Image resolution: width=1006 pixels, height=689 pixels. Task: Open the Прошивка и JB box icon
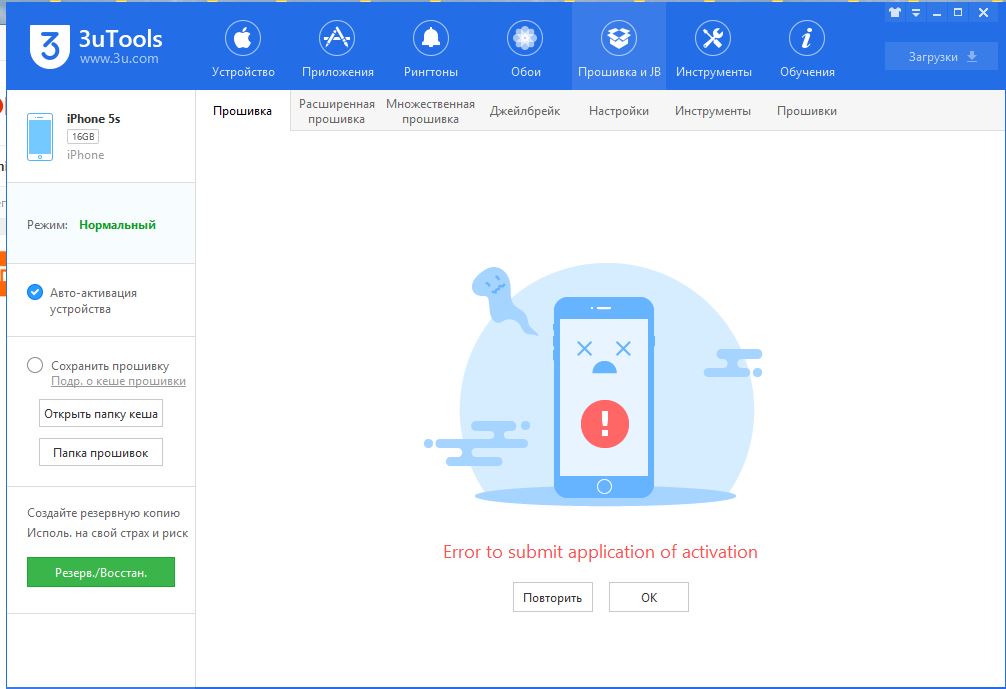tap(618, 38)
